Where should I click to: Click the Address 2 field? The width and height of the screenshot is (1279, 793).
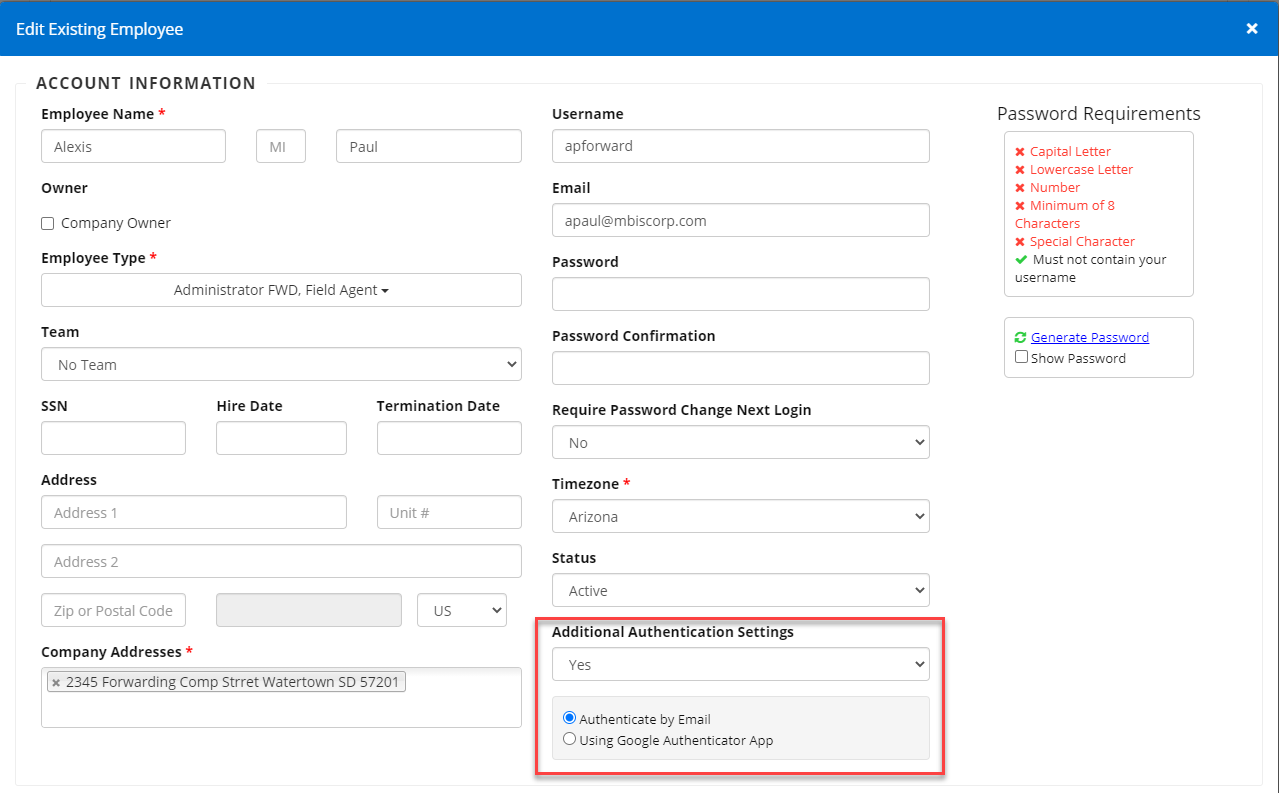tap(281, 561)
